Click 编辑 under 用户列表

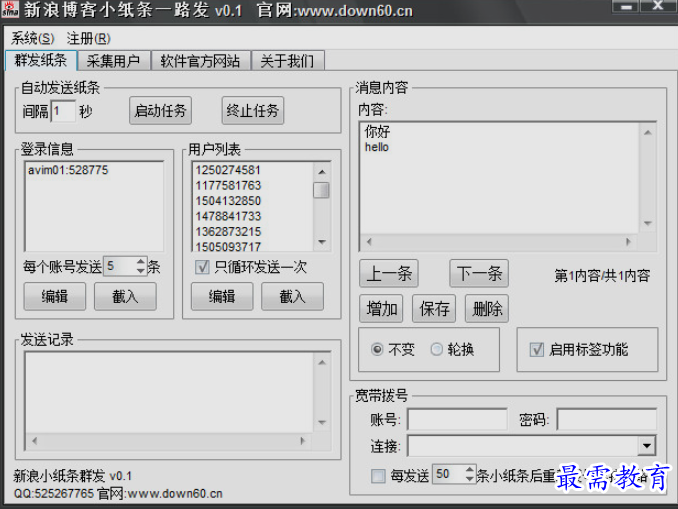tap(222, 297)
